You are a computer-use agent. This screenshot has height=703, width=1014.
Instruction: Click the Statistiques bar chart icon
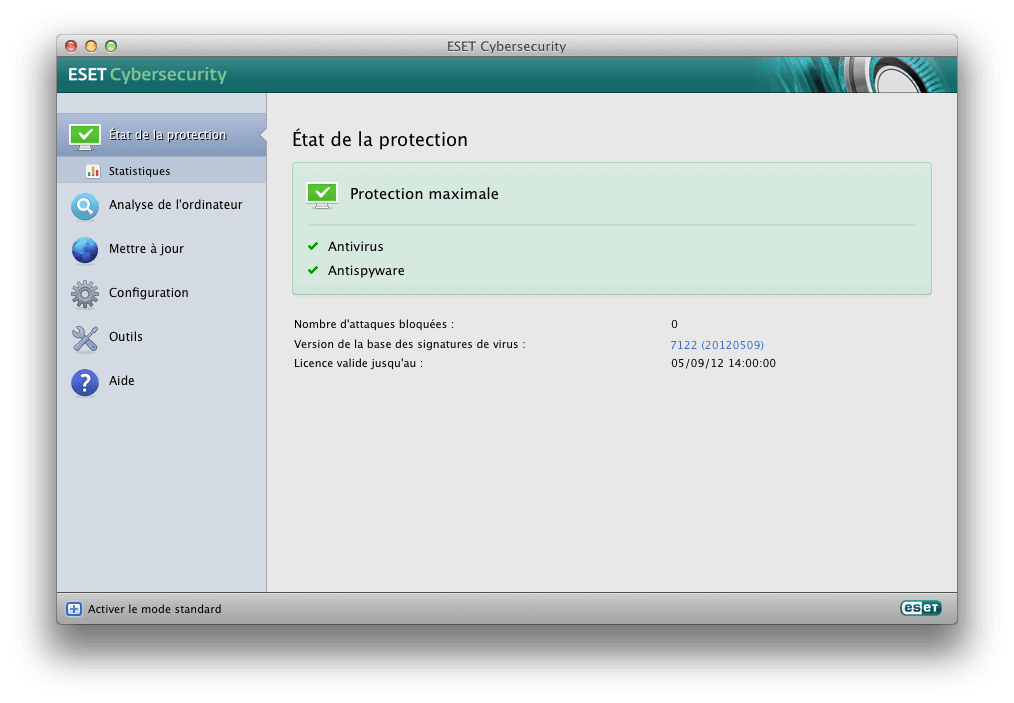click(x=93, y=171)
